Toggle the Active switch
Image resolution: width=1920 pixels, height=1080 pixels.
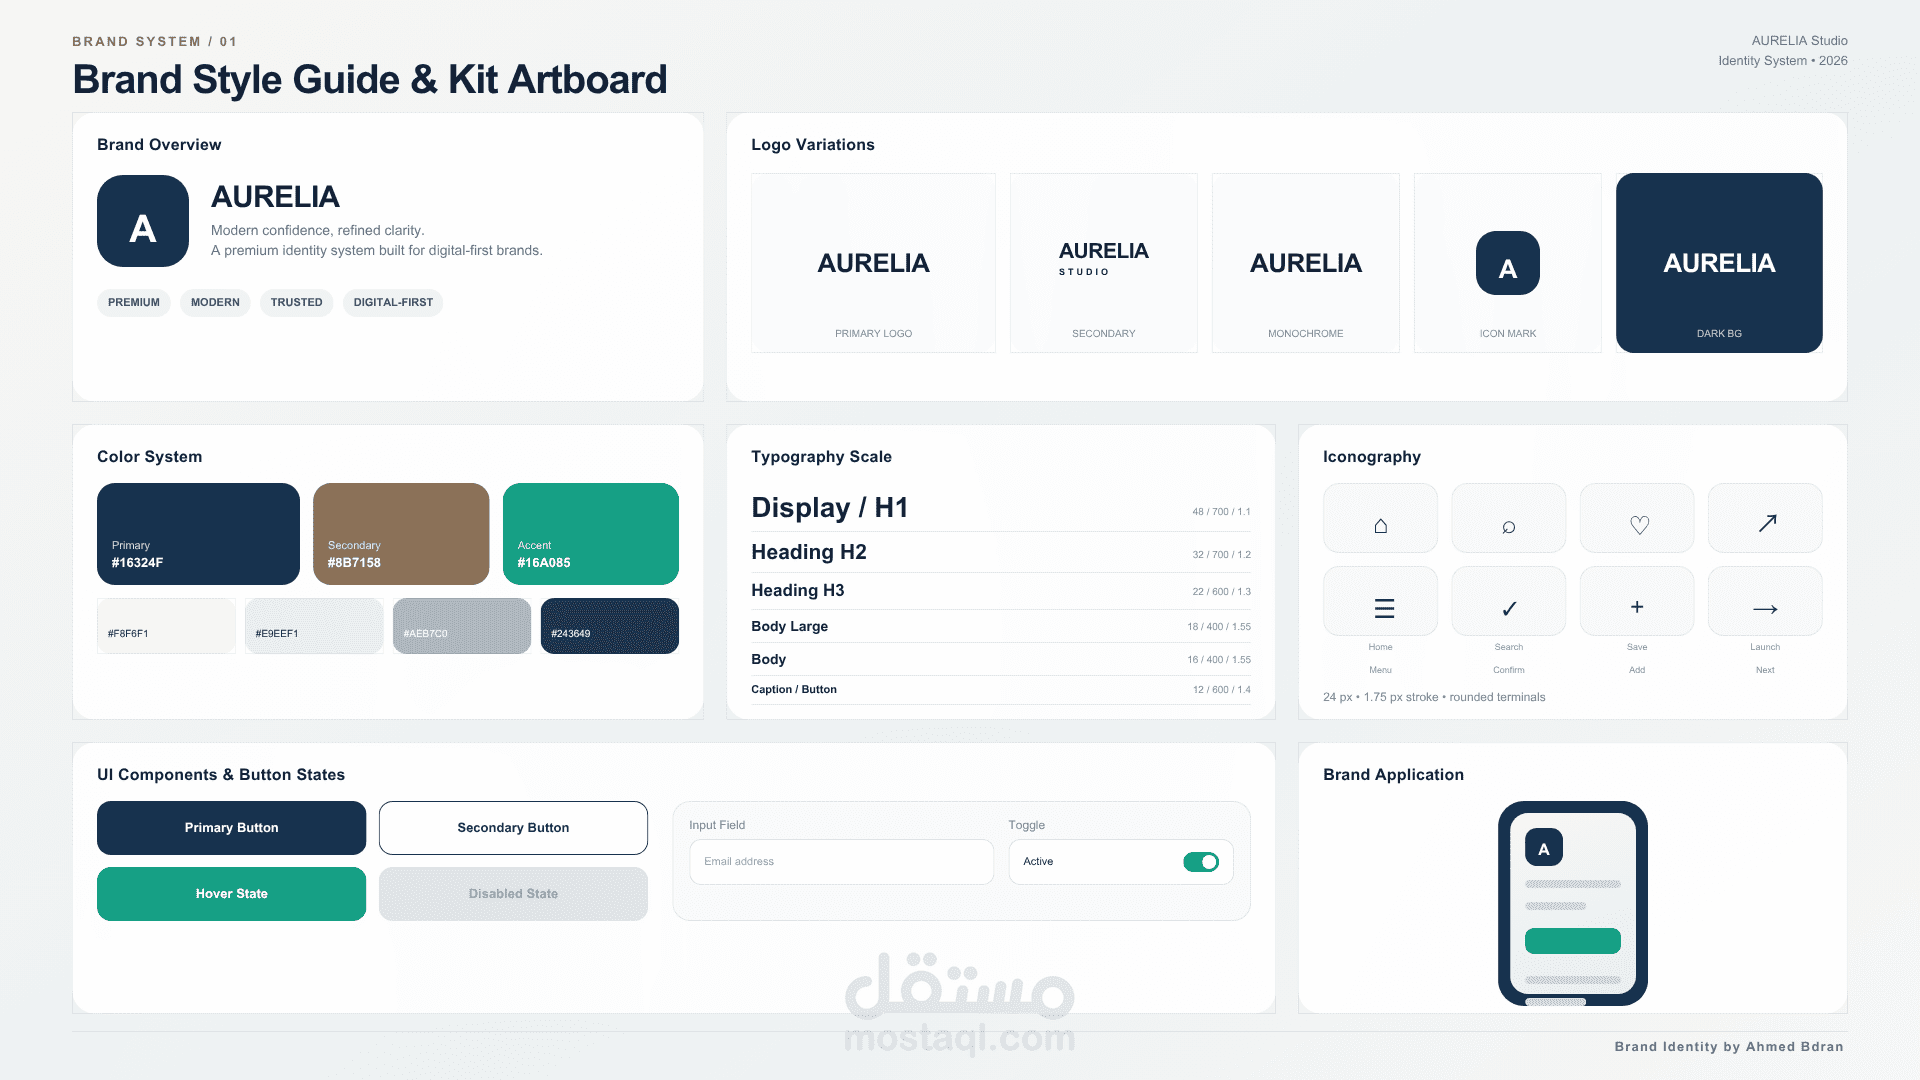[1201, 862]
